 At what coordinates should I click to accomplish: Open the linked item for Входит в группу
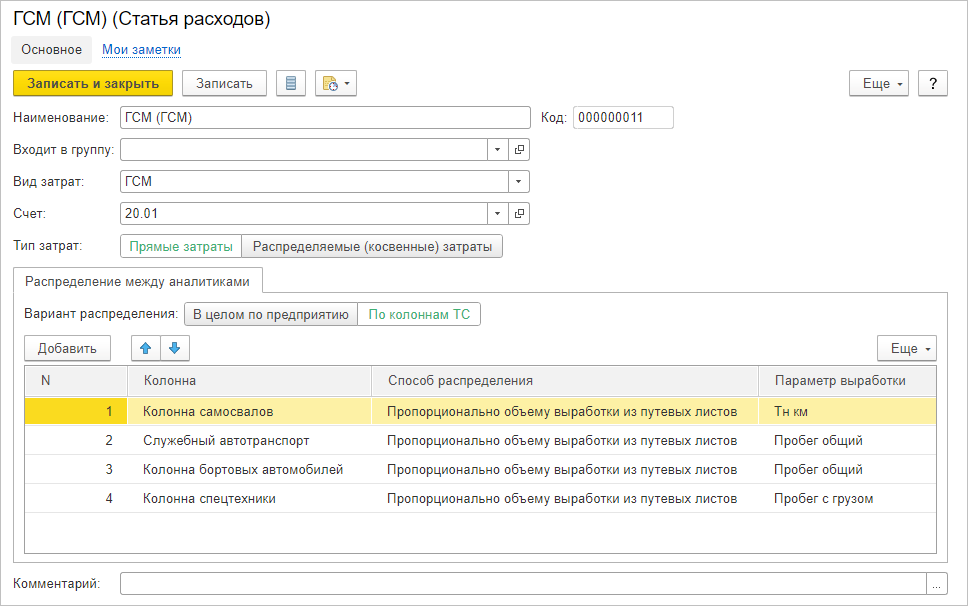tap(519, 150)
